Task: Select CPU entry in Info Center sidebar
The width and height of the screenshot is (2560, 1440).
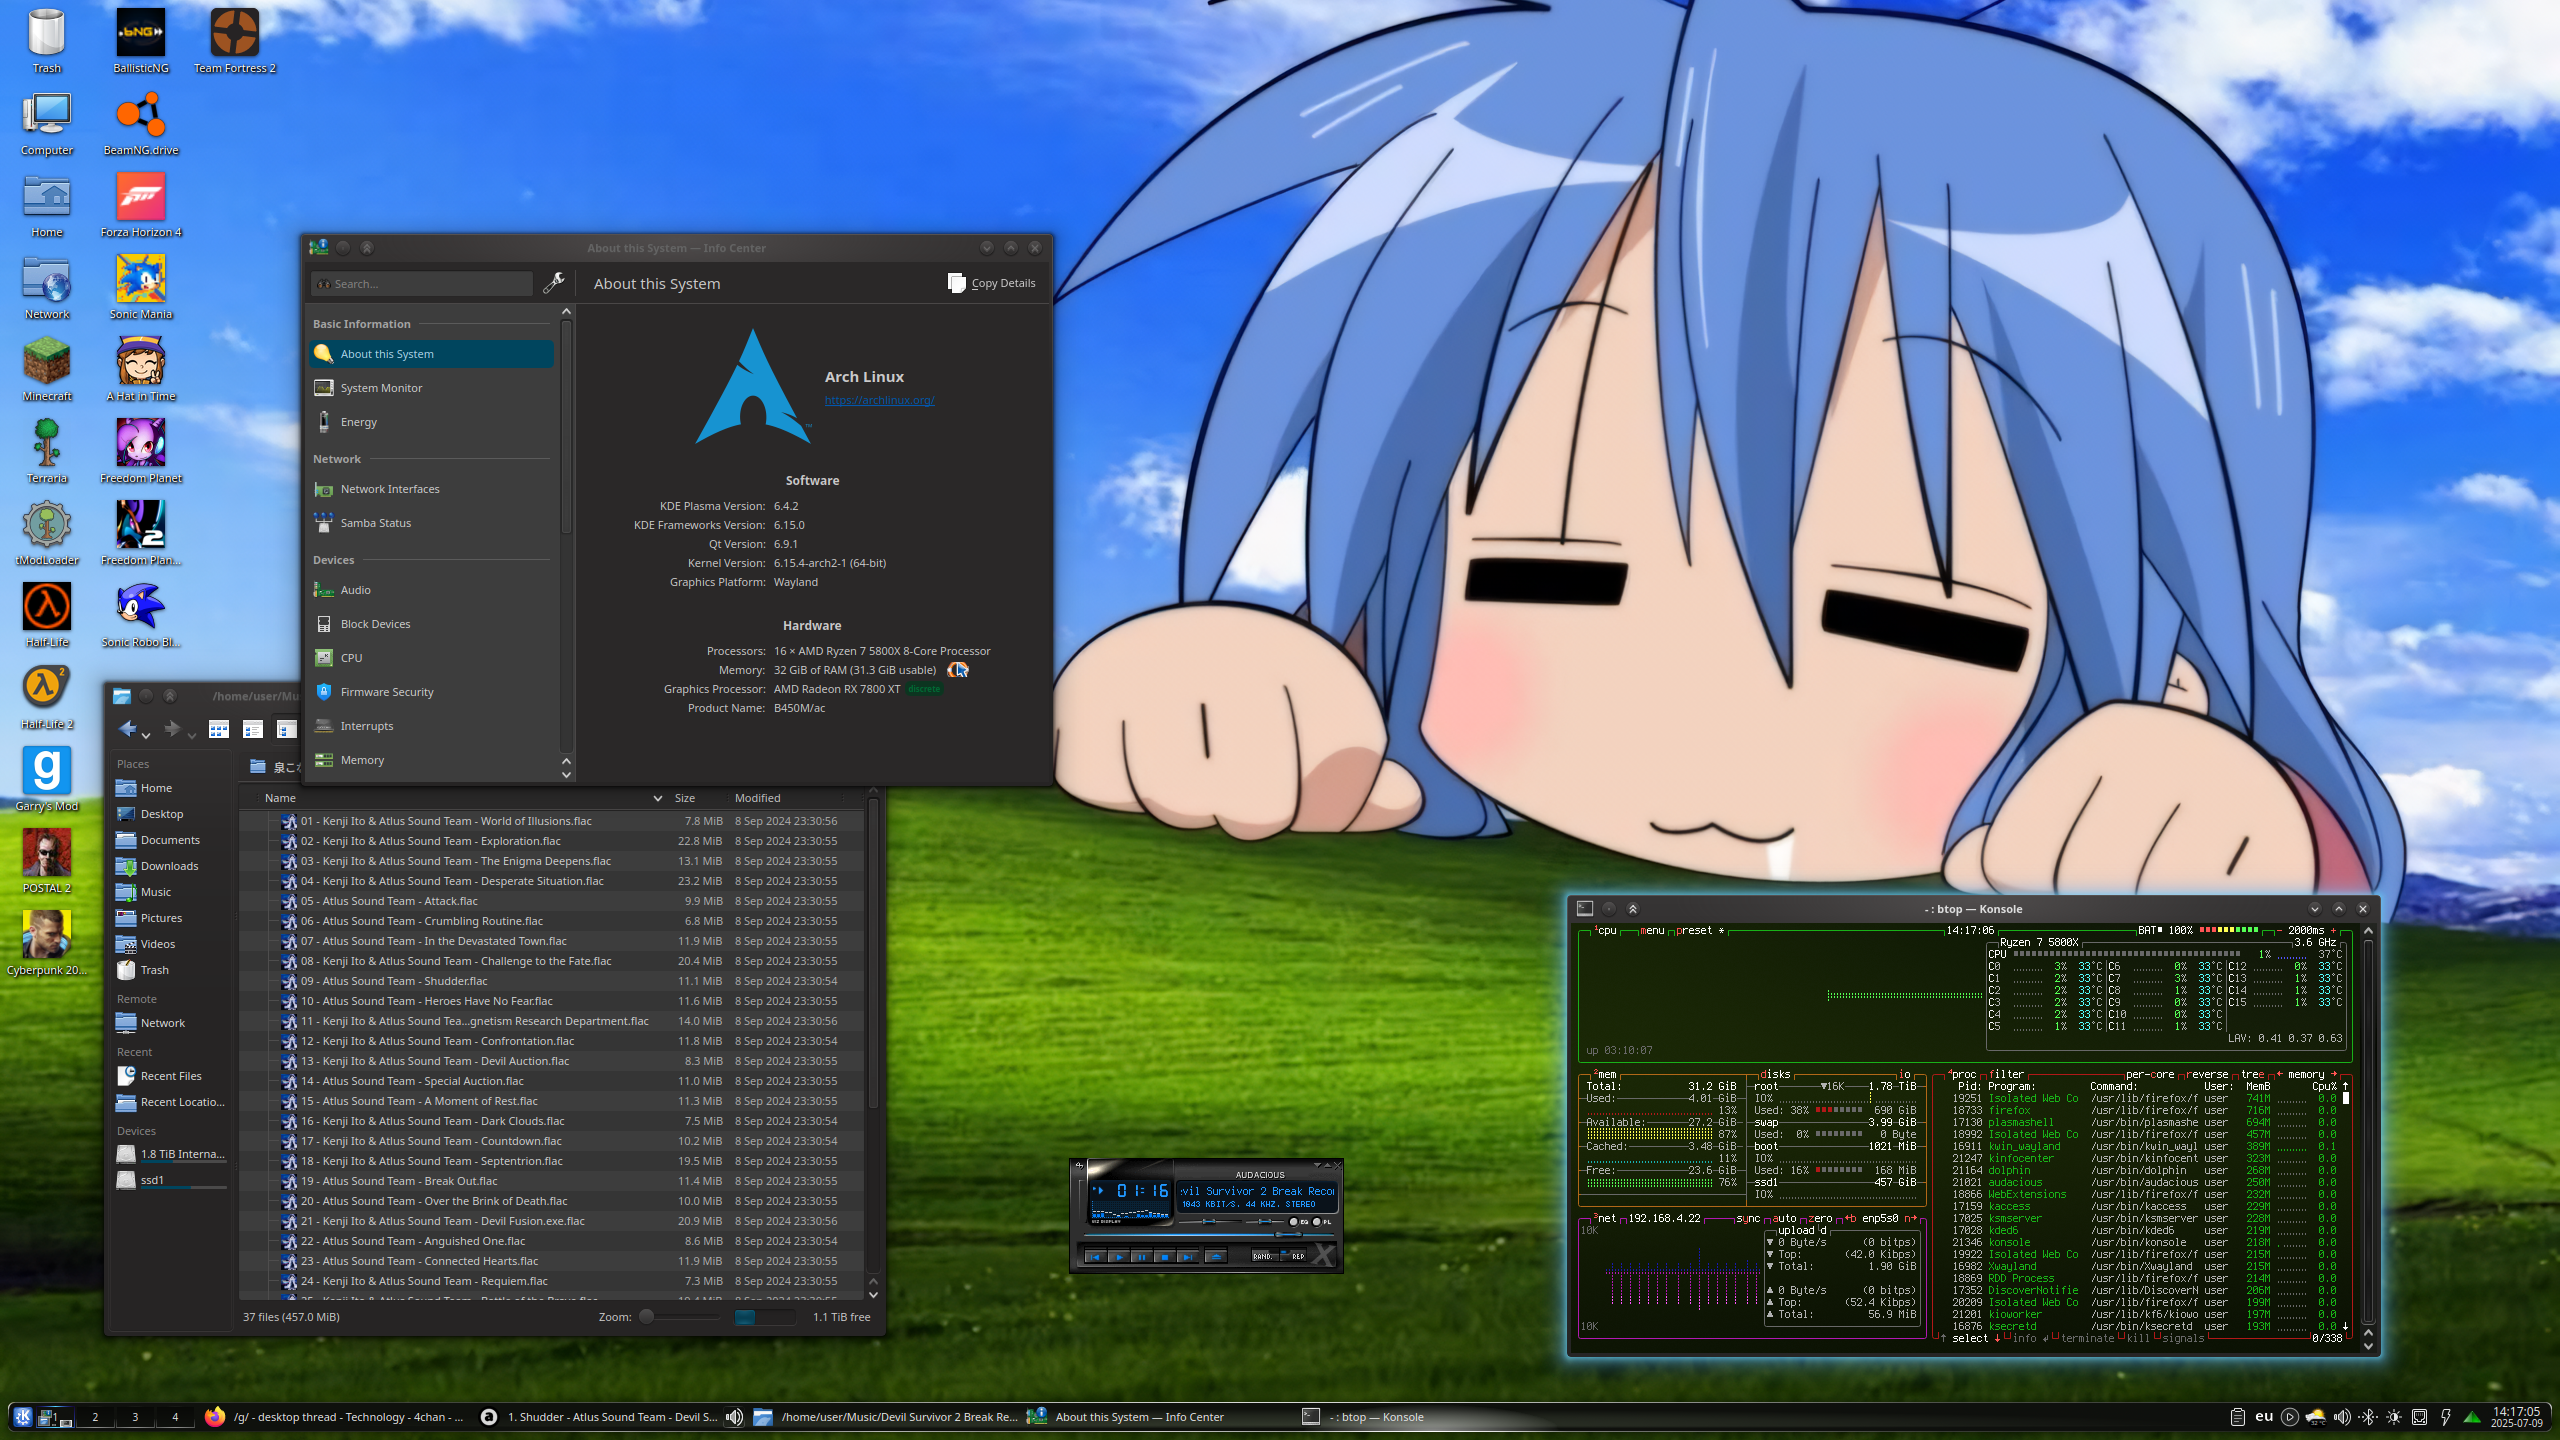Action: [431, 658]
